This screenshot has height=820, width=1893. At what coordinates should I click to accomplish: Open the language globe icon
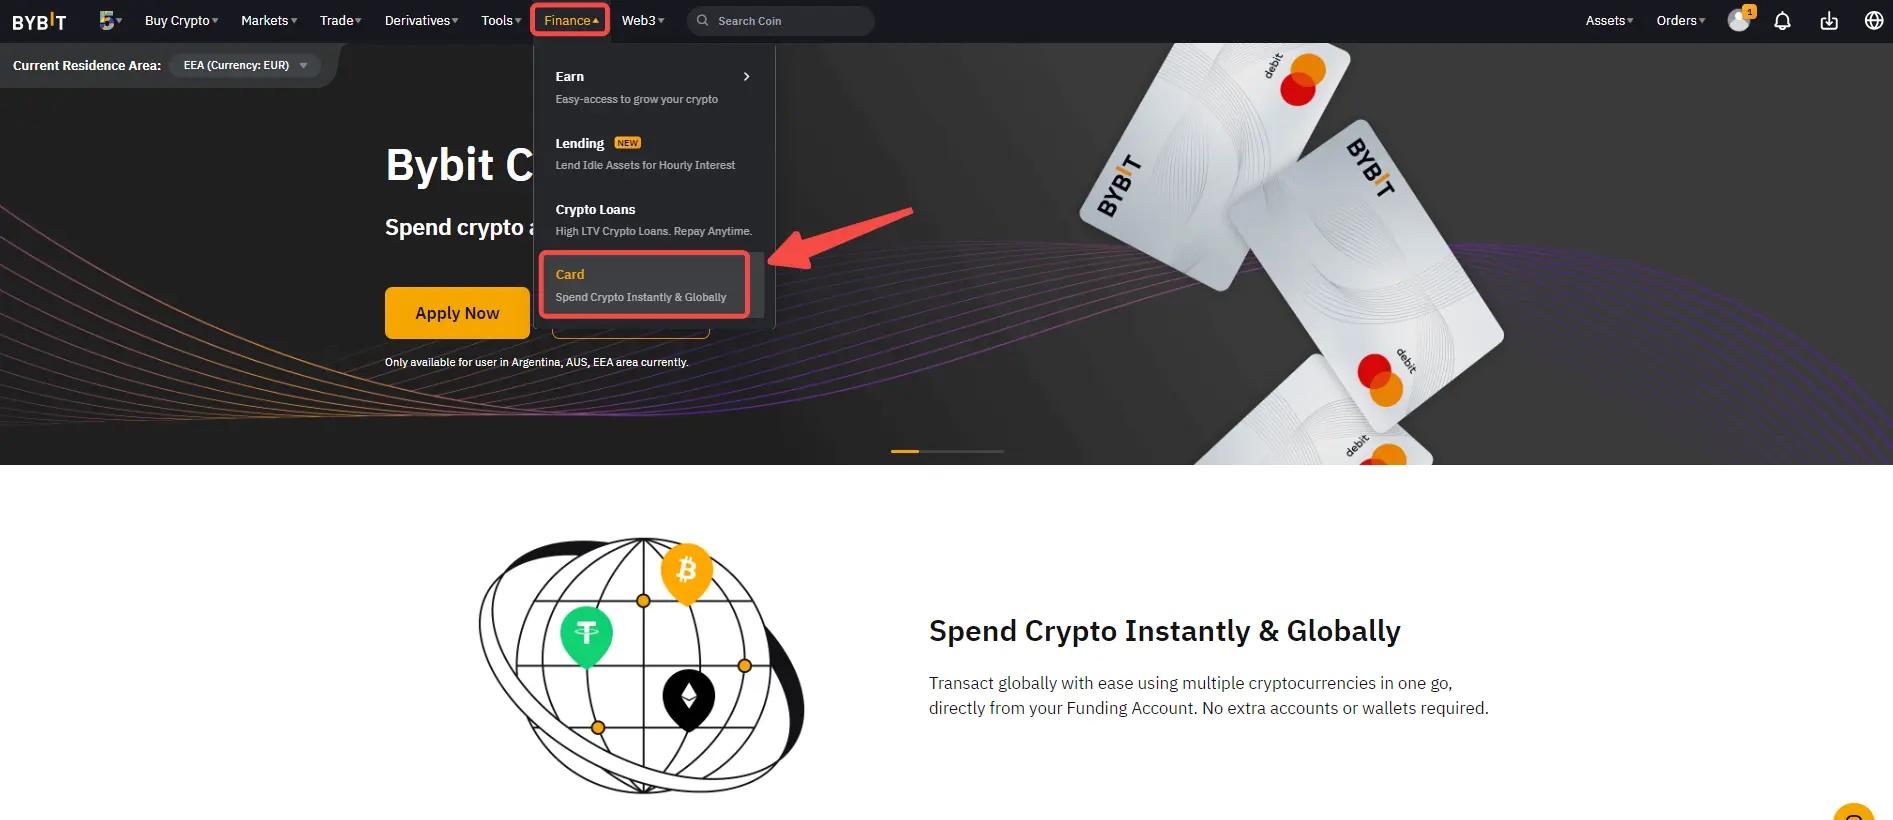point(1874,21)
